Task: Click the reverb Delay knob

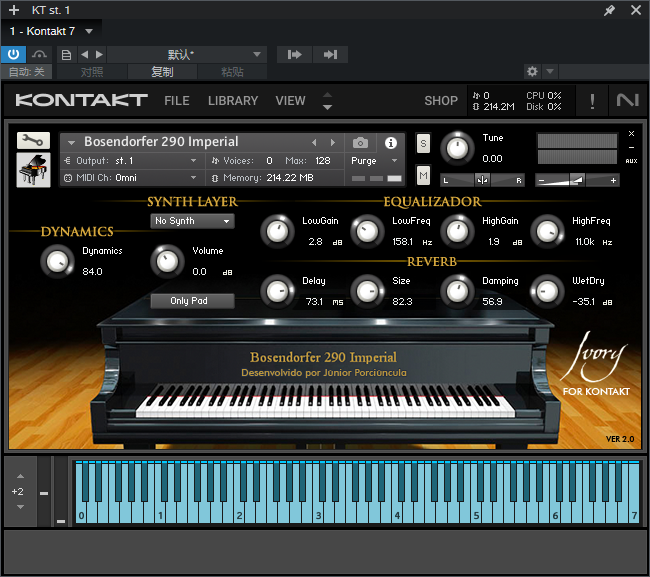Action: coord(277,291)
